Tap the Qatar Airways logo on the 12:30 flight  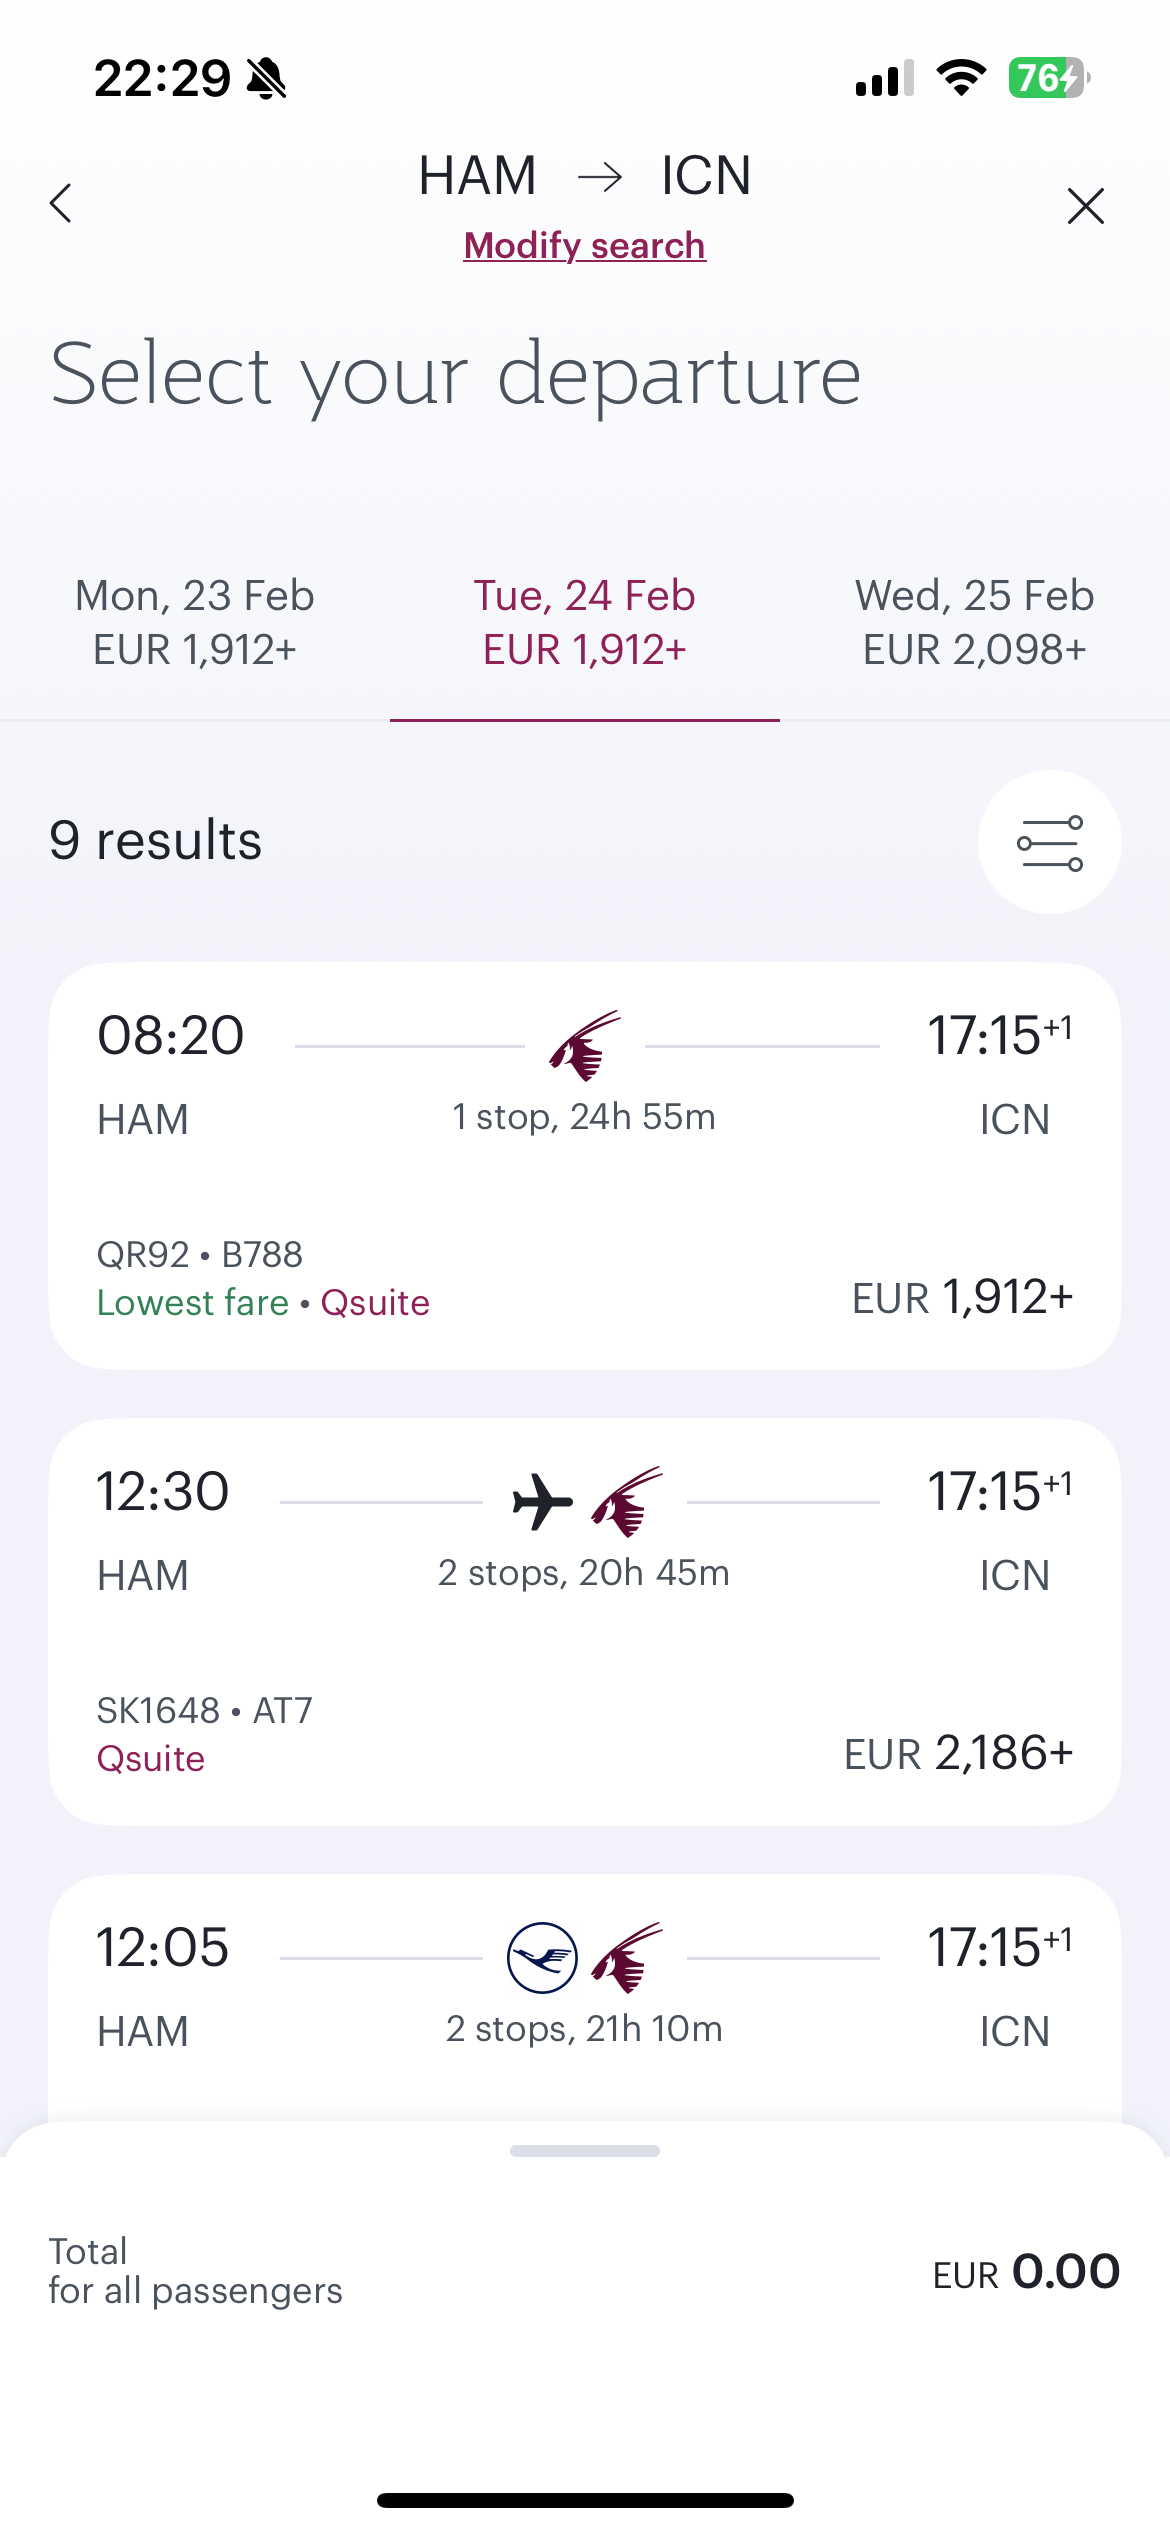tap(627, 1501)
